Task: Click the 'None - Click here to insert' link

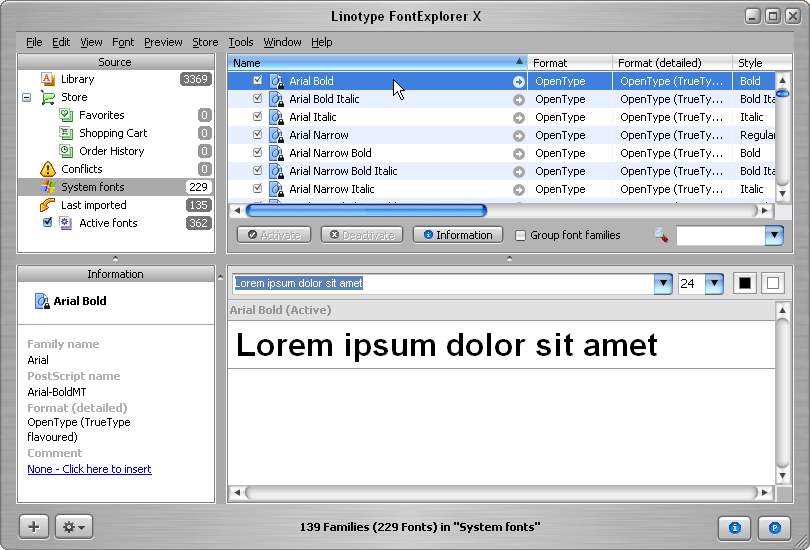Action: (x=89, y=469)
